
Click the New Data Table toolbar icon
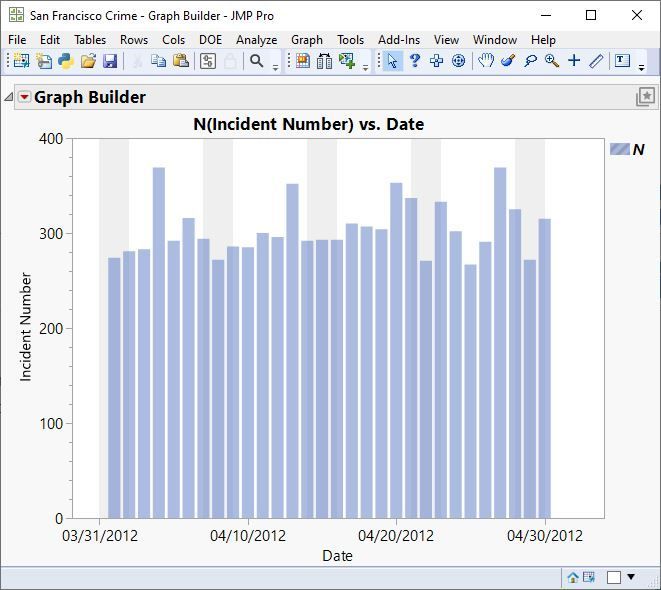[x=21, y=61]
